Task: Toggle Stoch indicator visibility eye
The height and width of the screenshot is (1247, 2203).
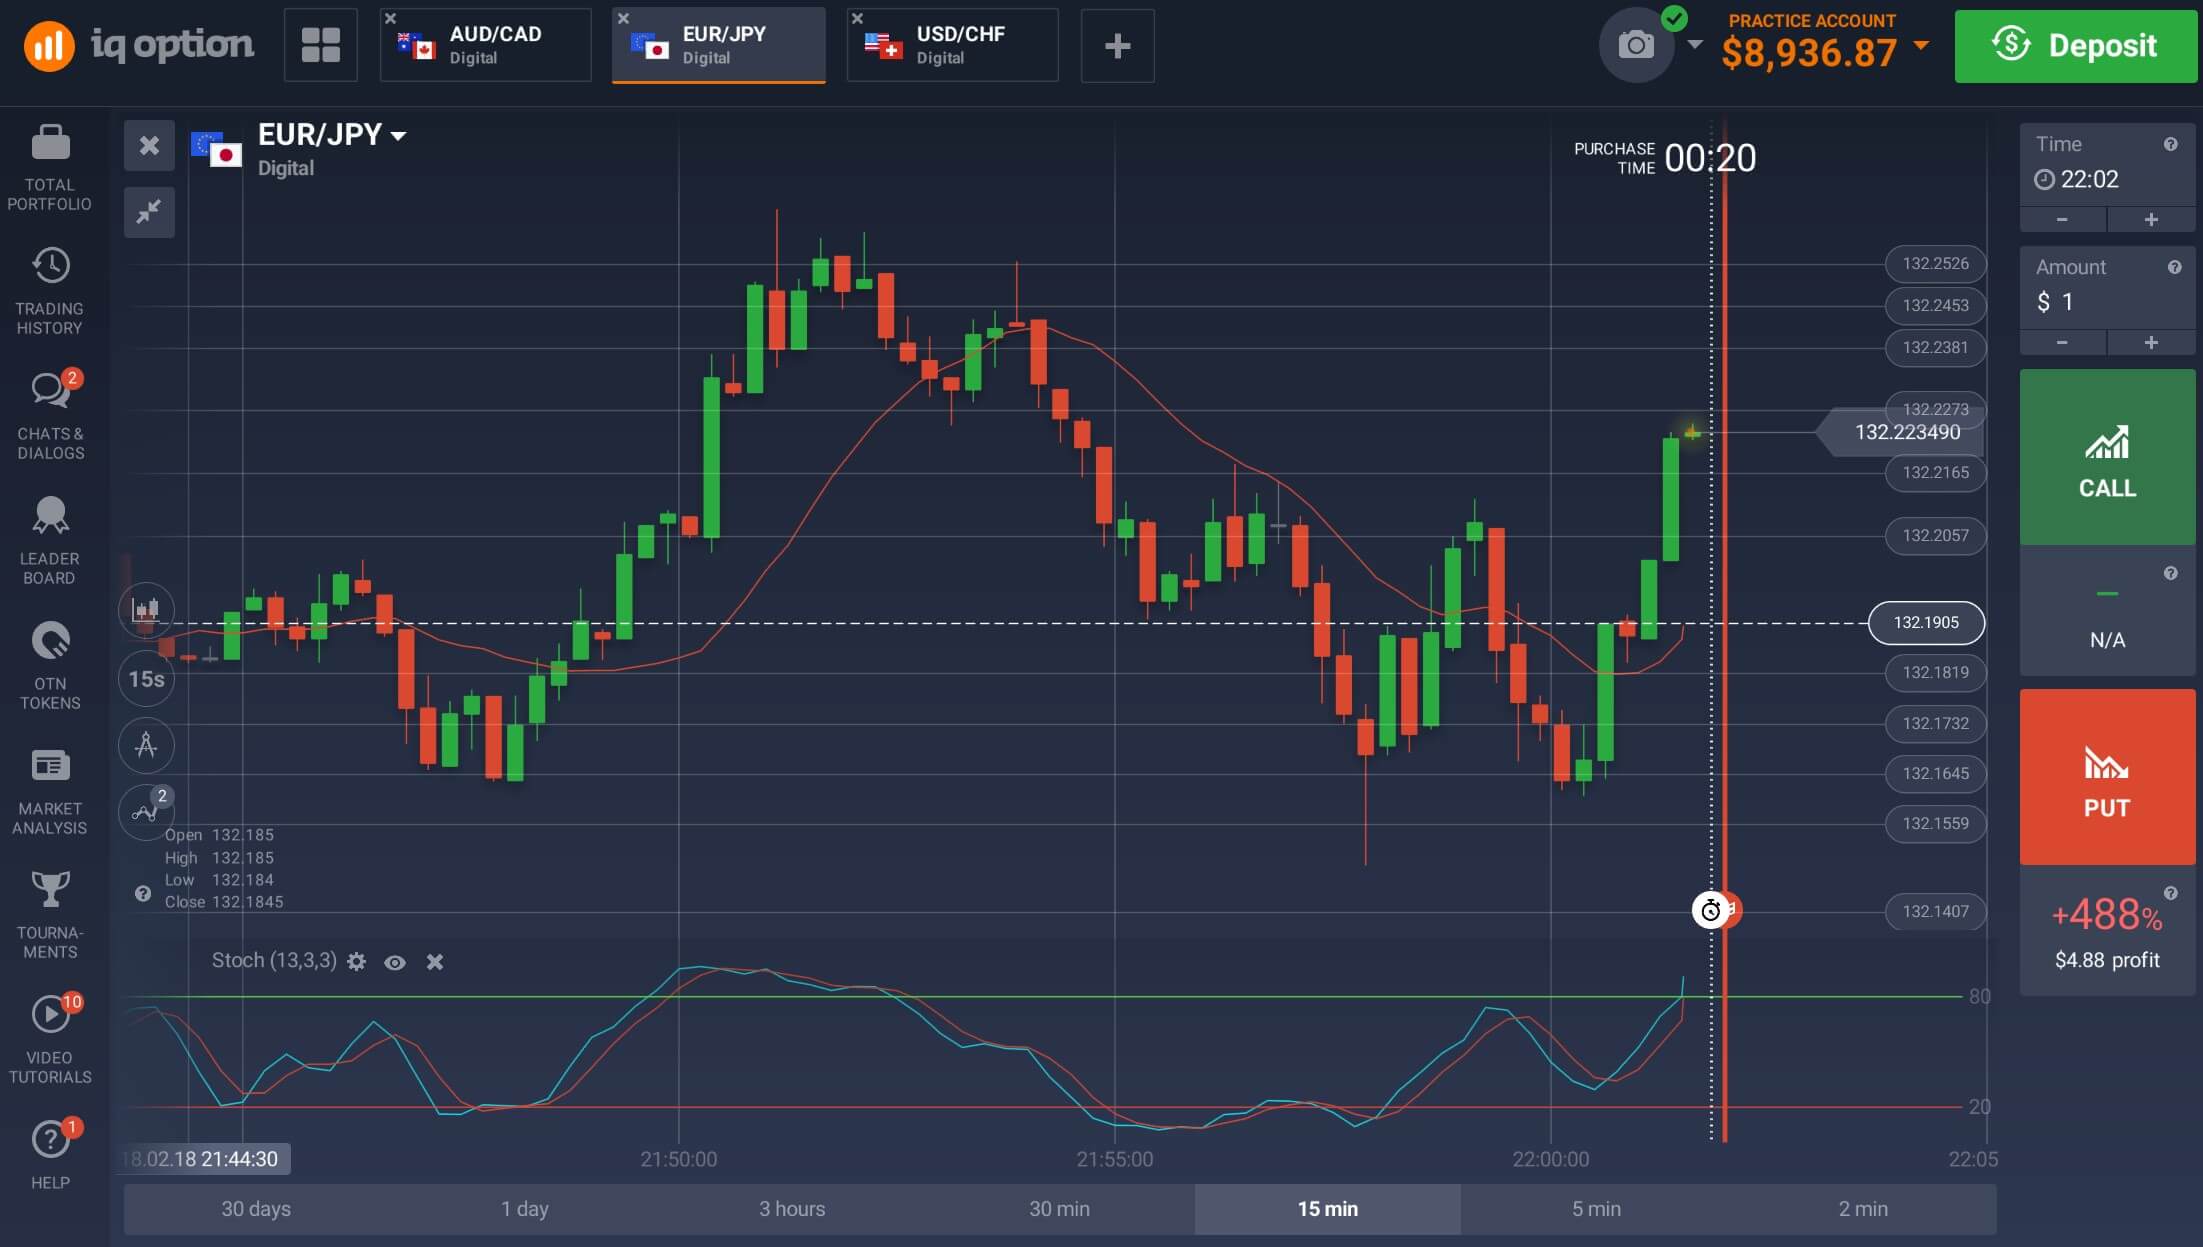Action: 395,962
